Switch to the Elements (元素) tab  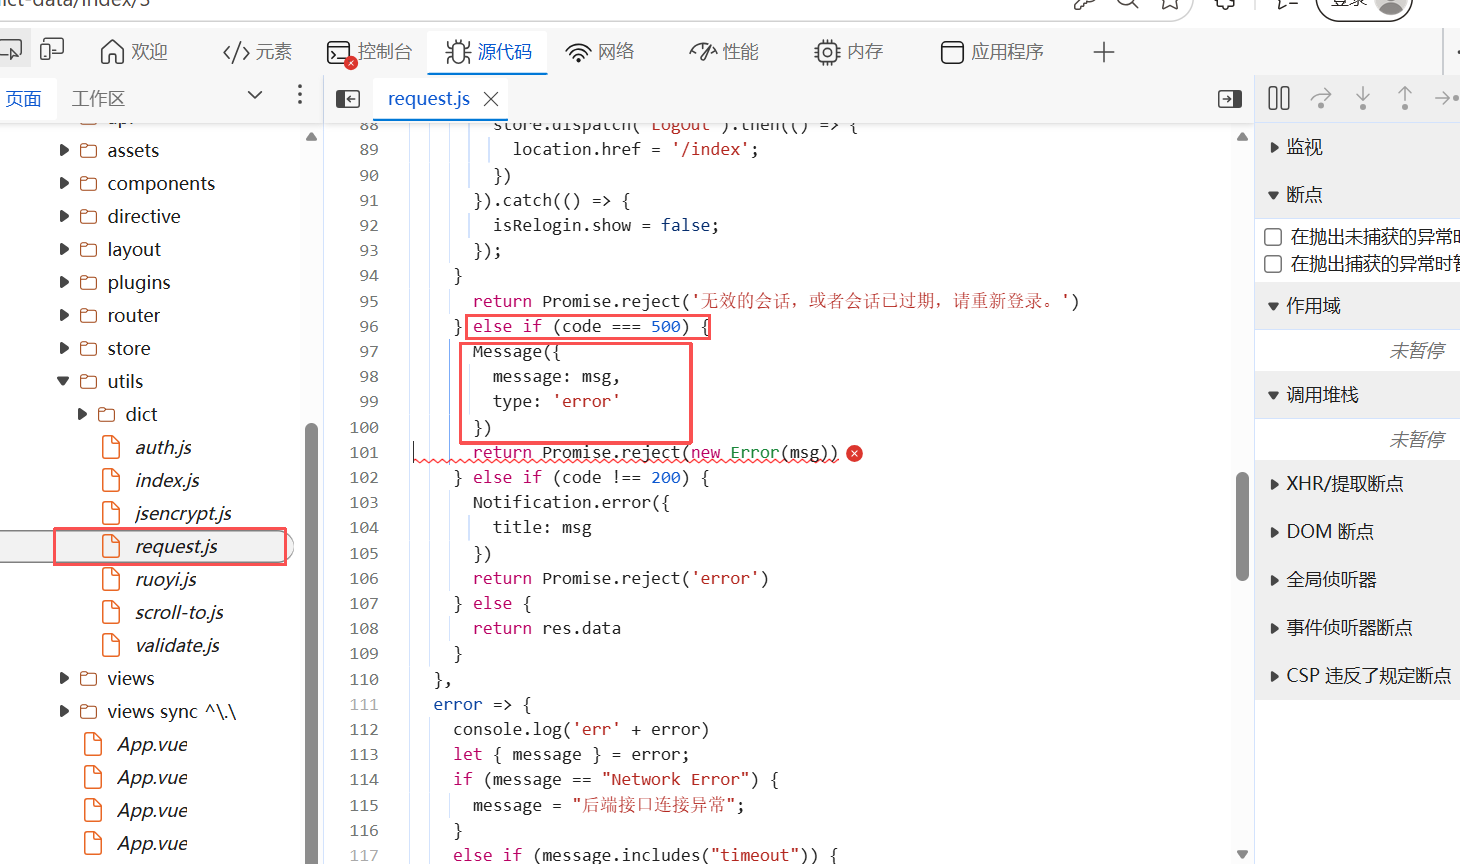click(257, 52)
